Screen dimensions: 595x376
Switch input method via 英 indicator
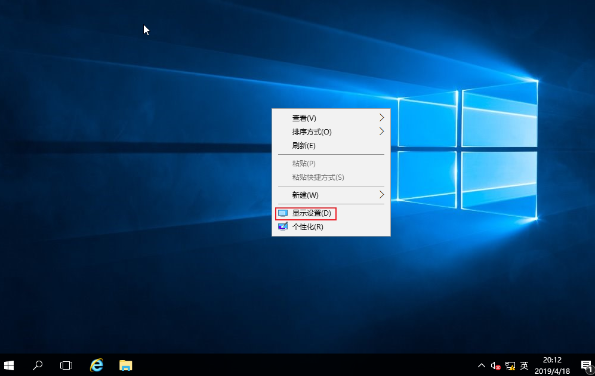click(524, 366)
